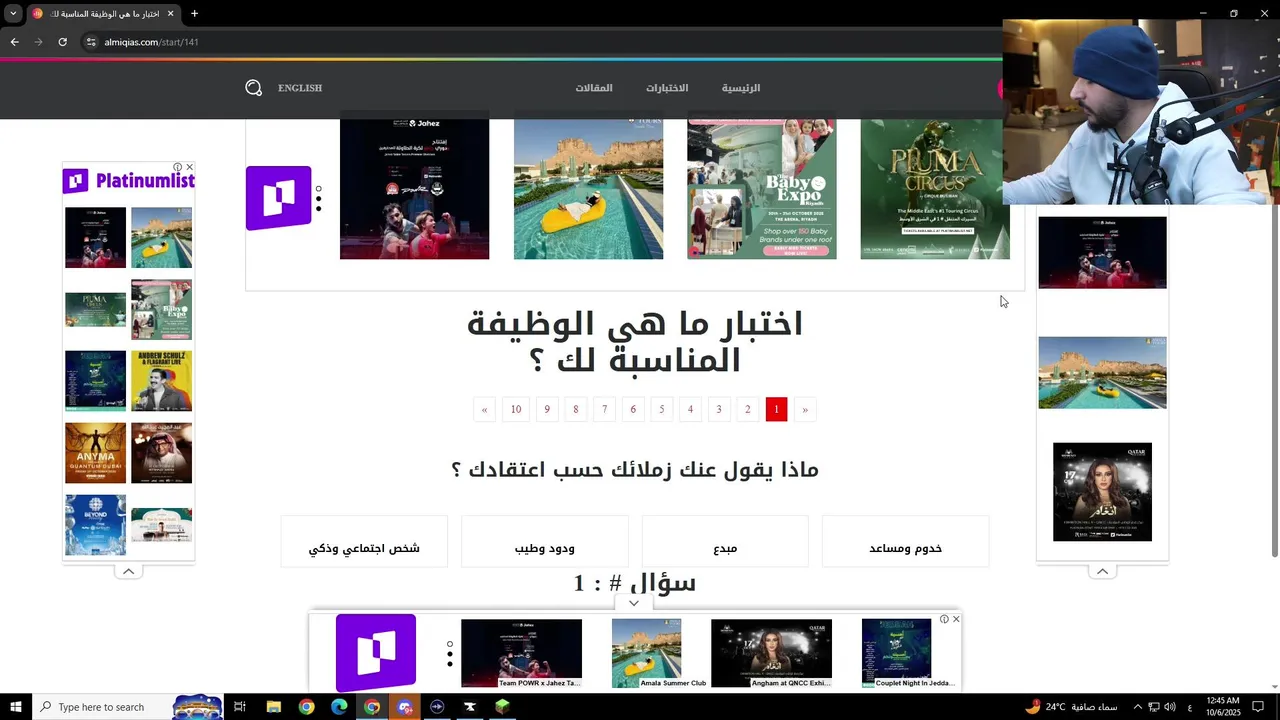Go to question page 9 in pagination

tap(547, 409)
